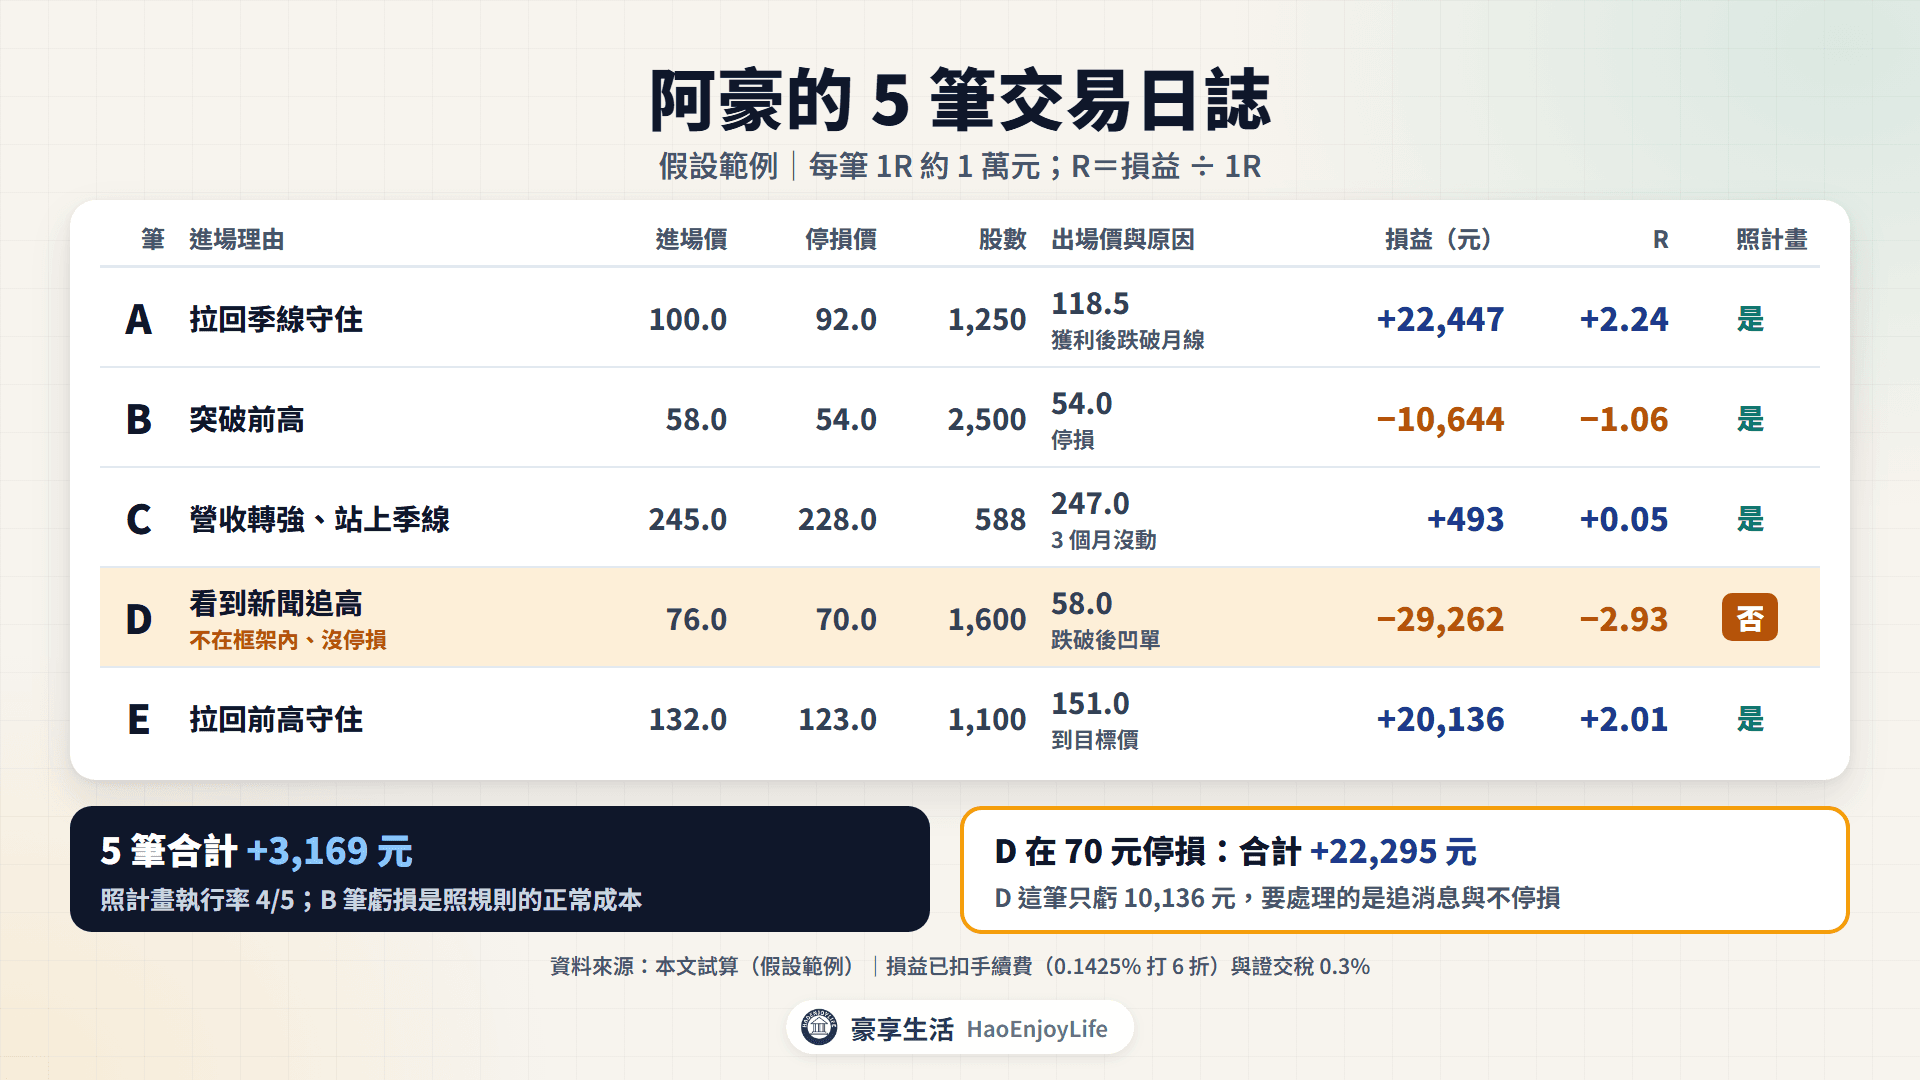Click entry reason 營收轉強、站上季線
1920x1080 pixels.
coord(319,519)
